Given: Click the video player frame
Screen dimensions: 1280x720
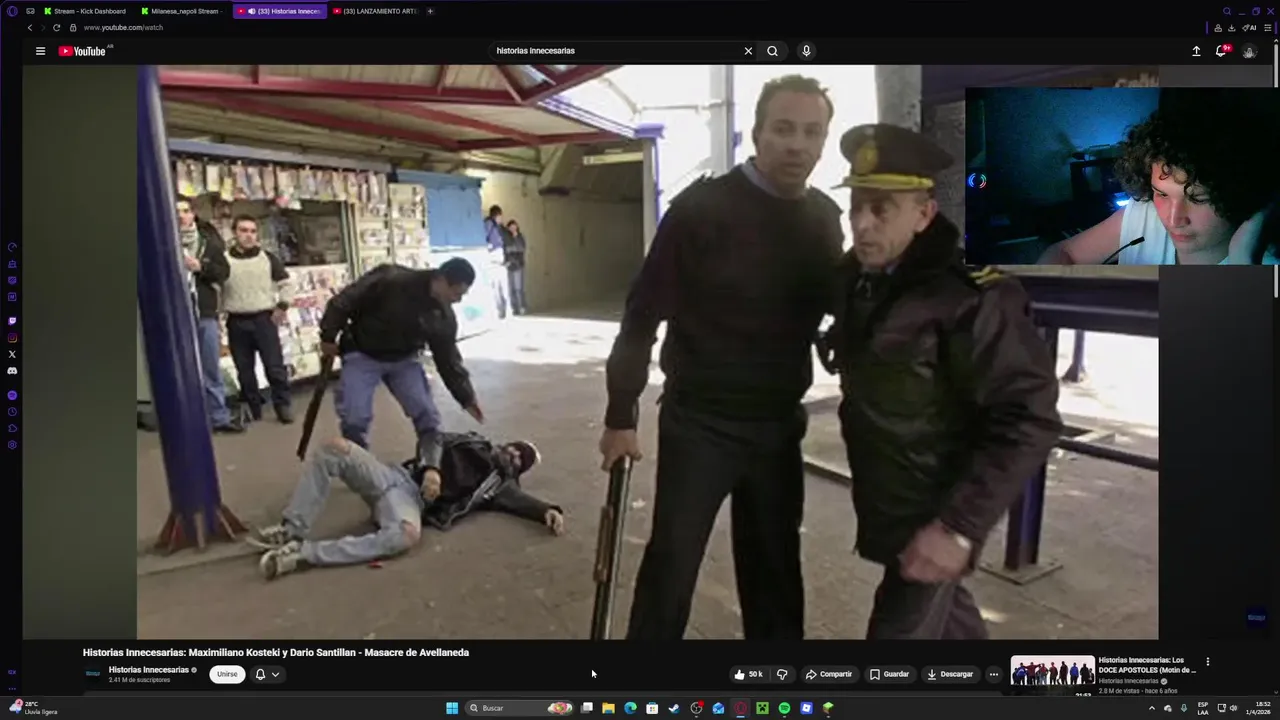Looking at the screenshot, I should pyautogui.click(x=647, y=352).
